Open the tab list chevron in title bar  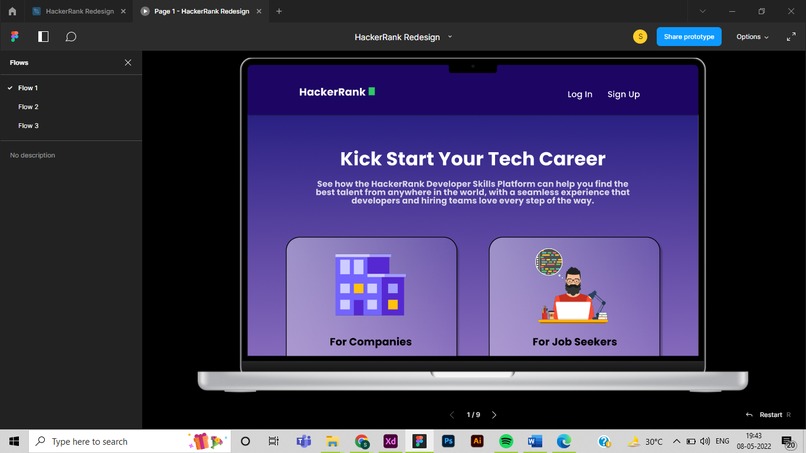click(702, 11)
